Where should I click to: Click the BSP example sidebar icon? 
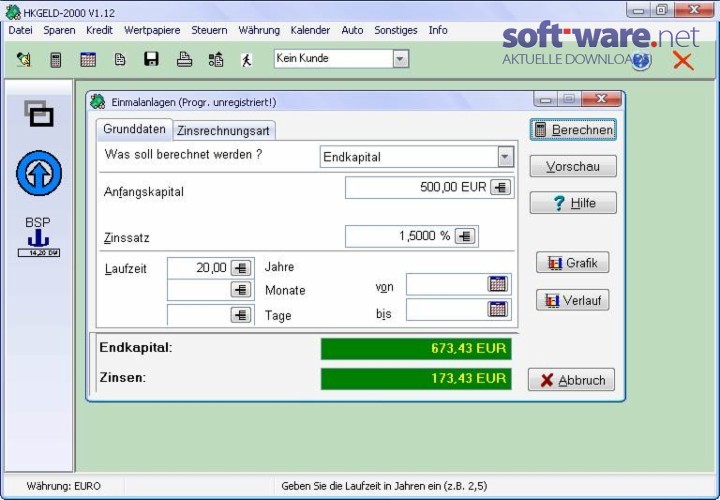(39, 237)
